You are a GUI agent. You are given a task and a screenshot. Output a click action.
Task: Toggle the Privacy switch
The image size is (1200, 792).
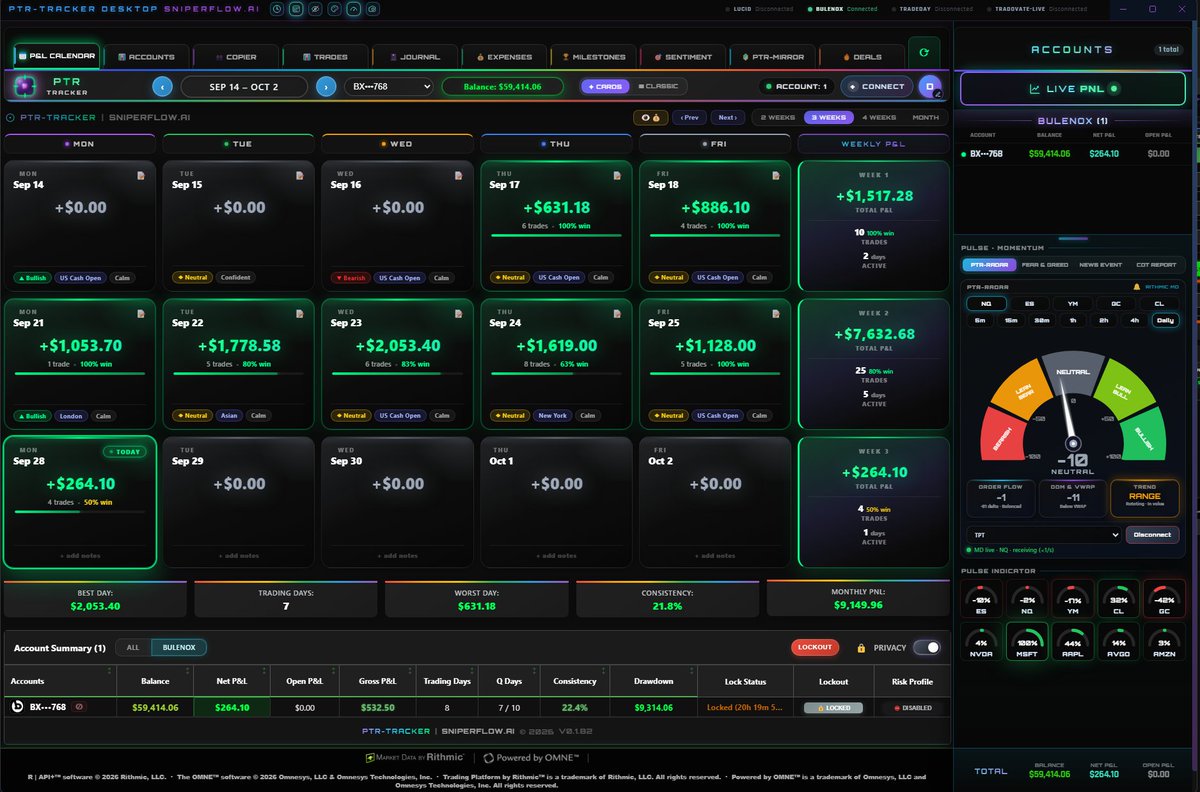[926, 647]
